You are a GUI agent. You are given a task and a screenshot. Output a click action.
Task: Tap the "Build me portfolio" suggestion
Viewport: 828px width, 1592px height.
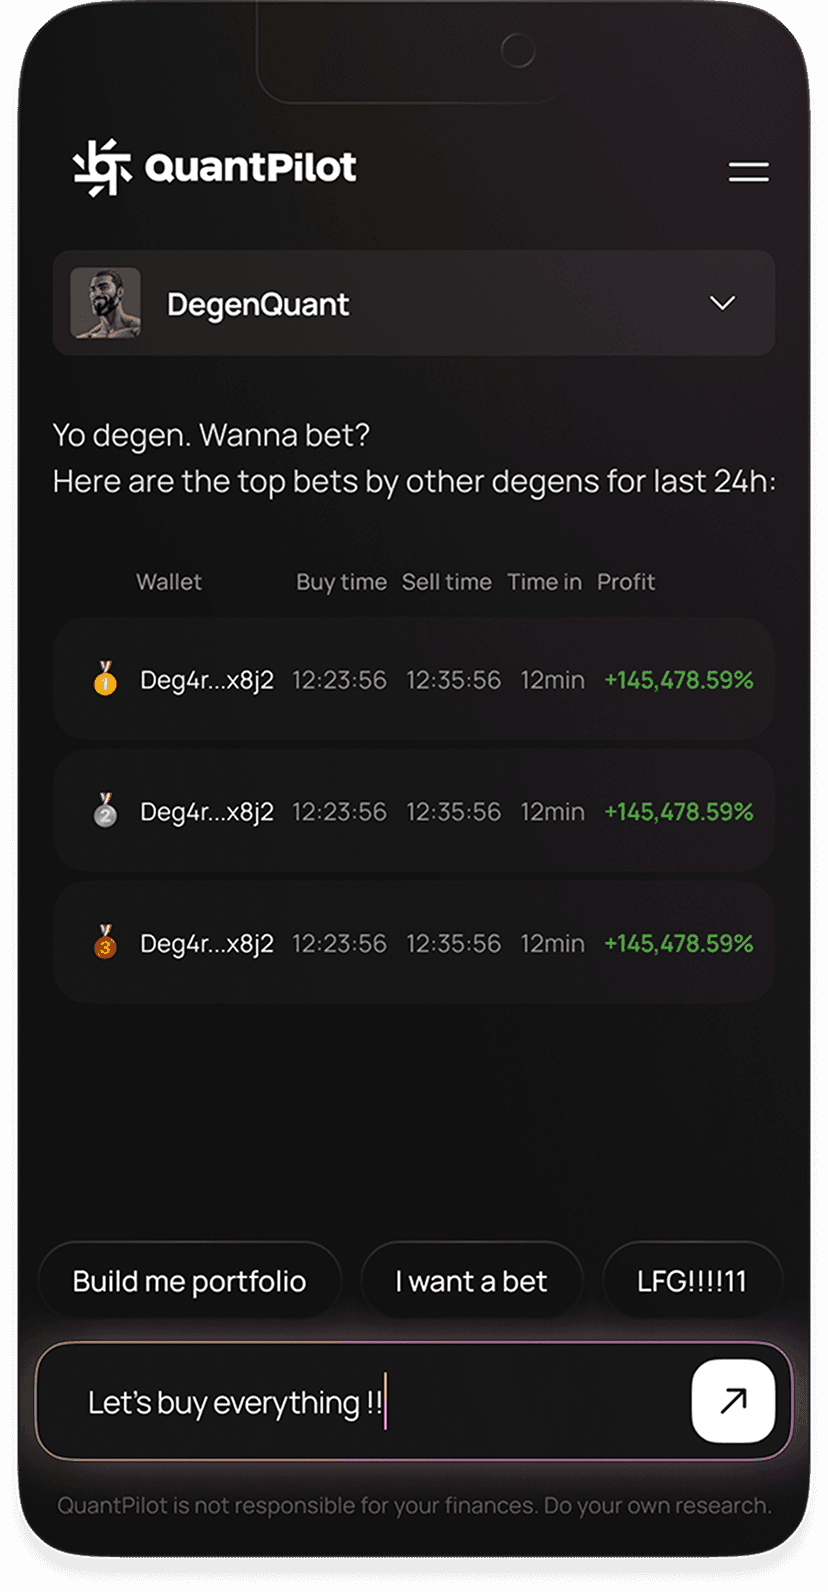tap(189, 1281)
